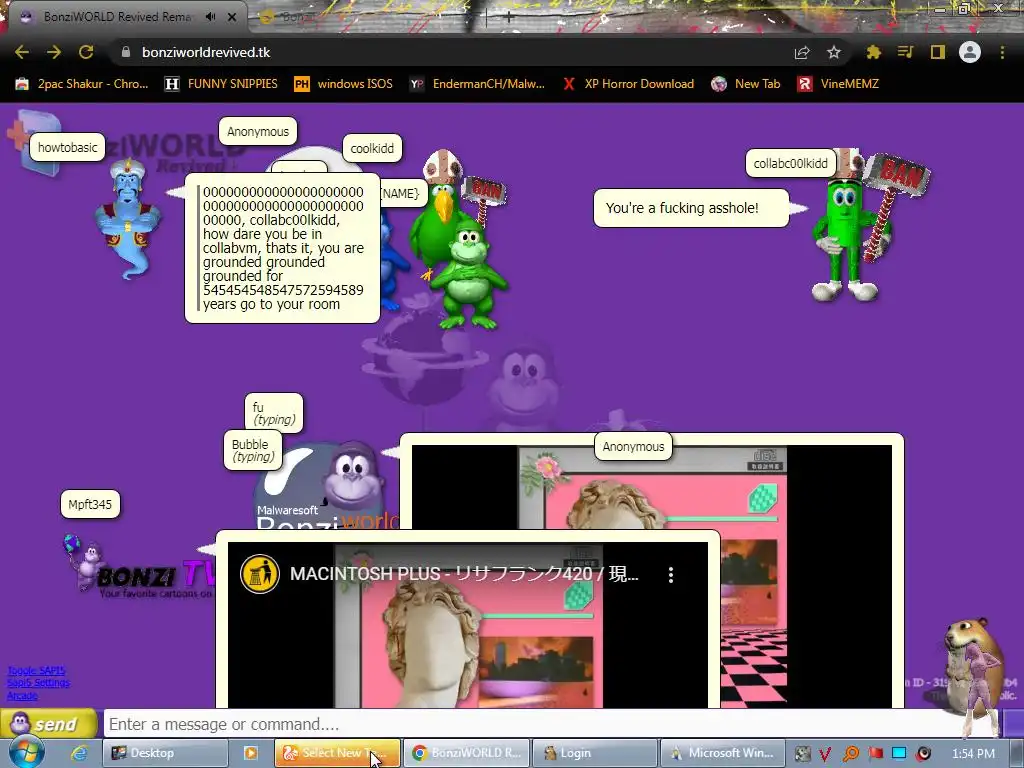The height and width of the screenshot is (768, 1024).
Task: Open the XP Horror Download bookmark
Action: click(628, 84)
